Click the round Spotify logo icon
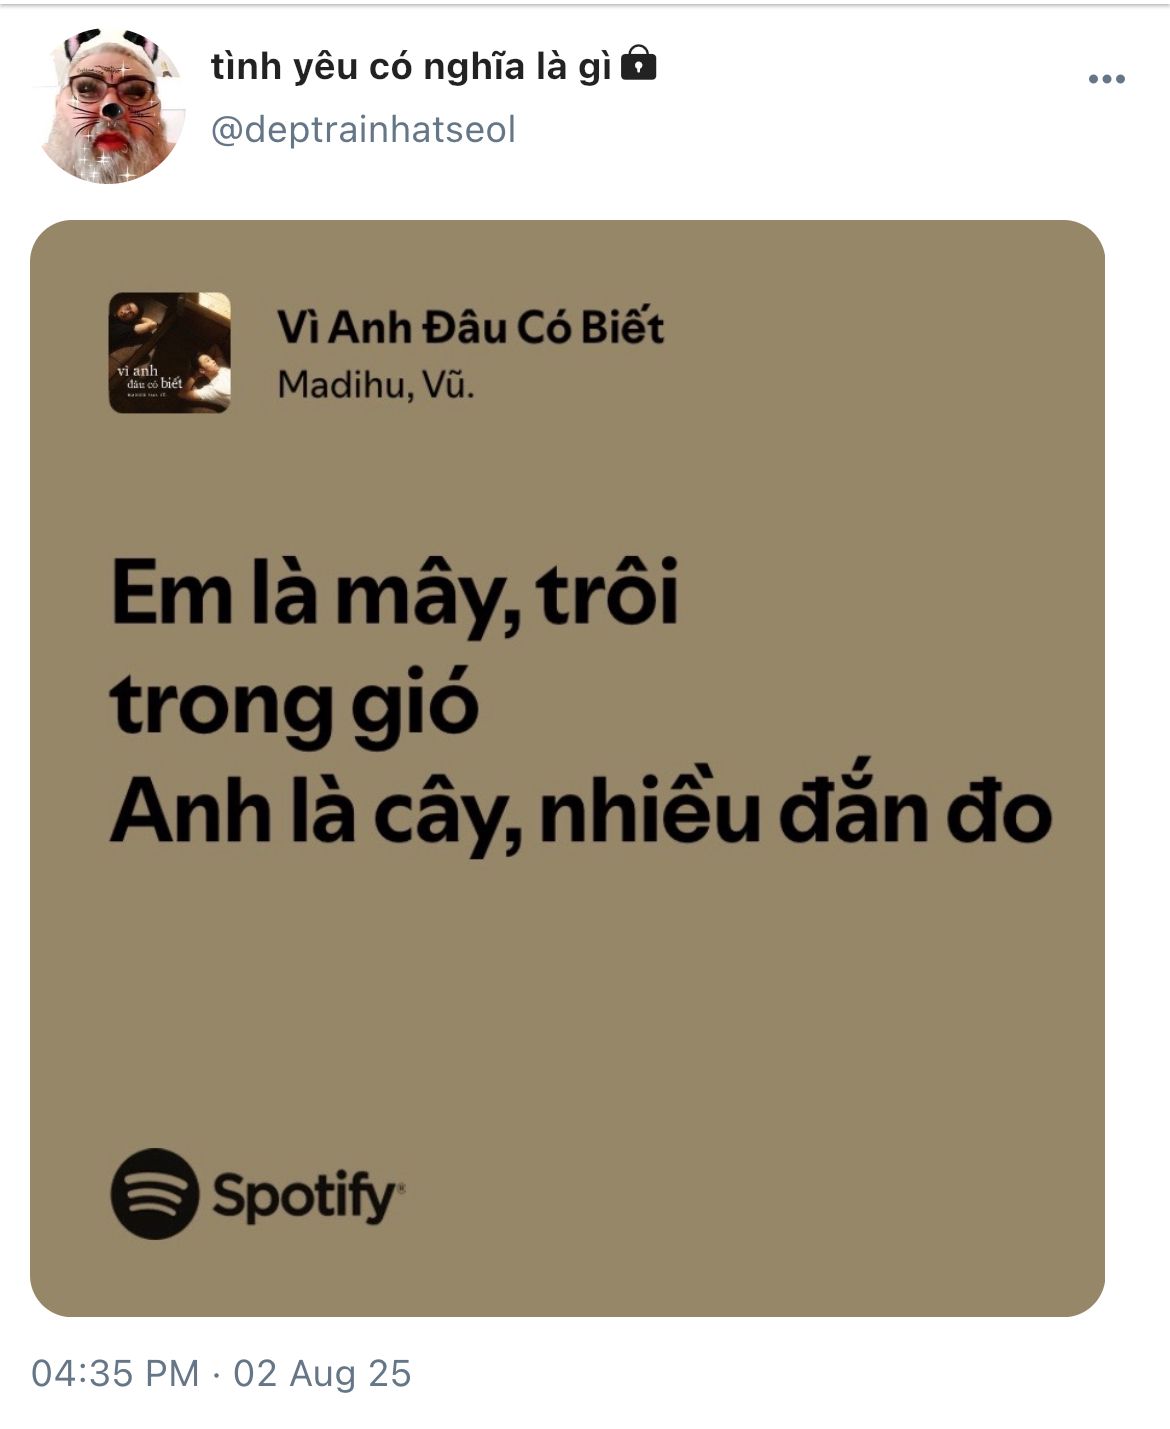The height and width of the screenshot is (1429, 1170). 154,1193
